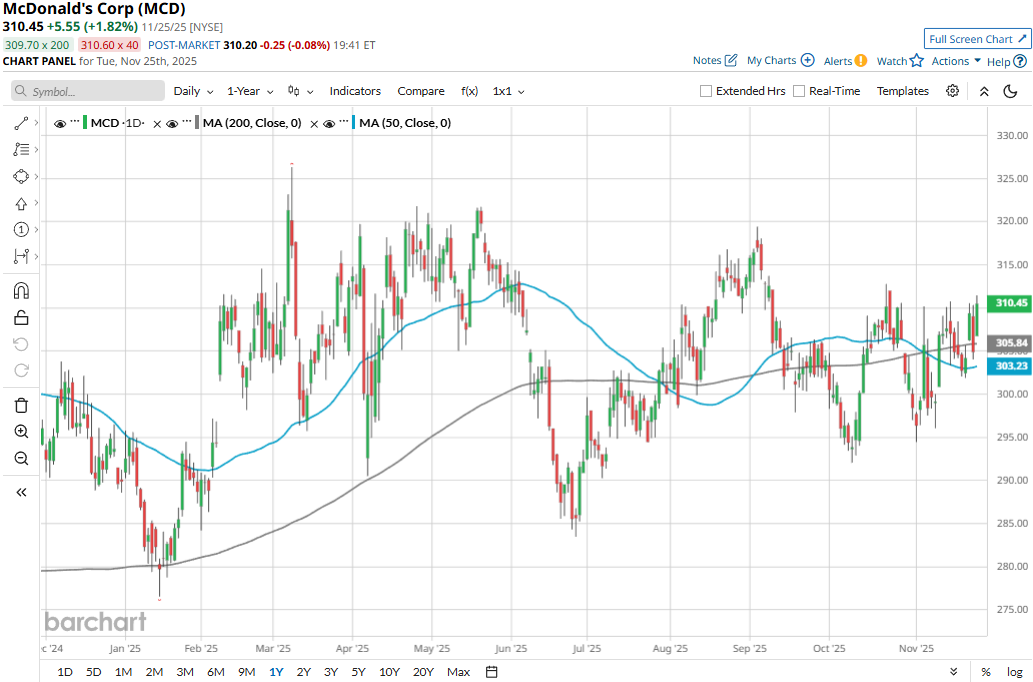Image resolution: width=1033 pixels, height=682 pixels.
Task: Open MCD series options ellipsis
Action: 75,122
